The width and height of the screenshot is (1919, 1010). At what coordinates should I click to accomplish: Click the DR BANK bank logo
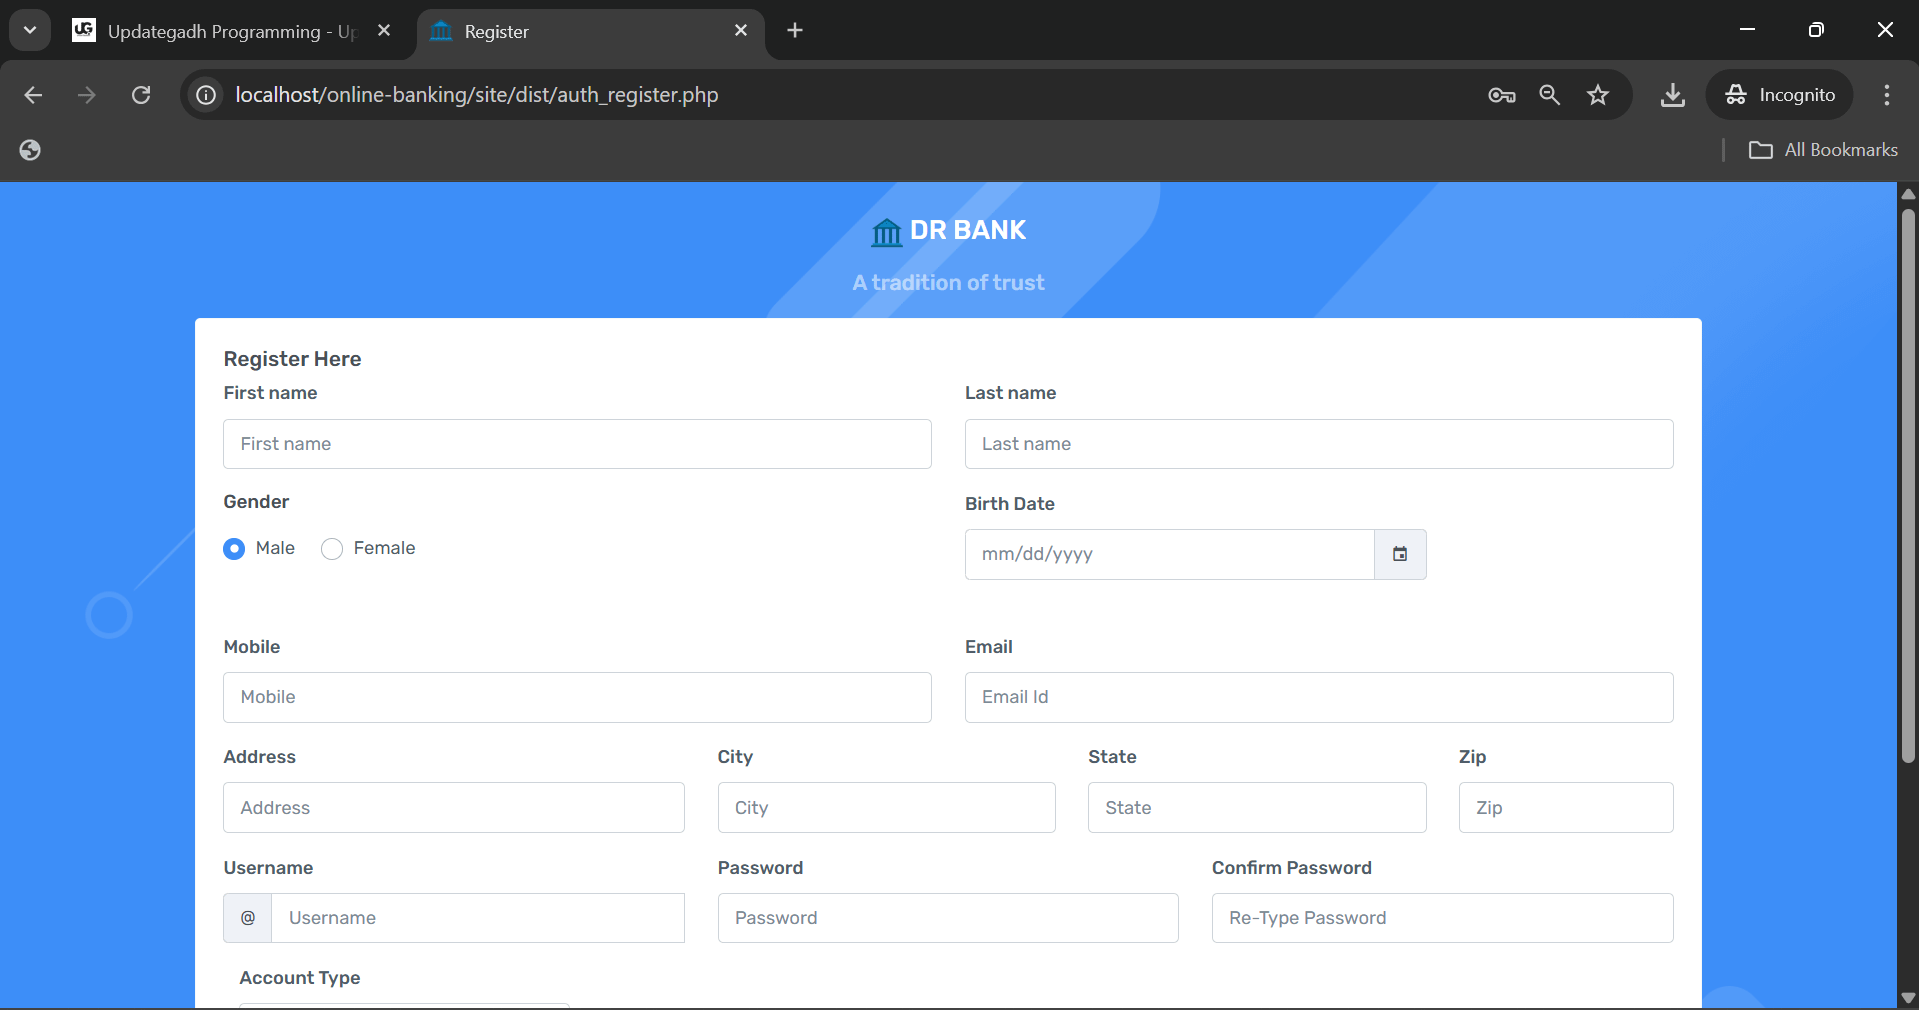pyautogui.click(x=886, y=231)
